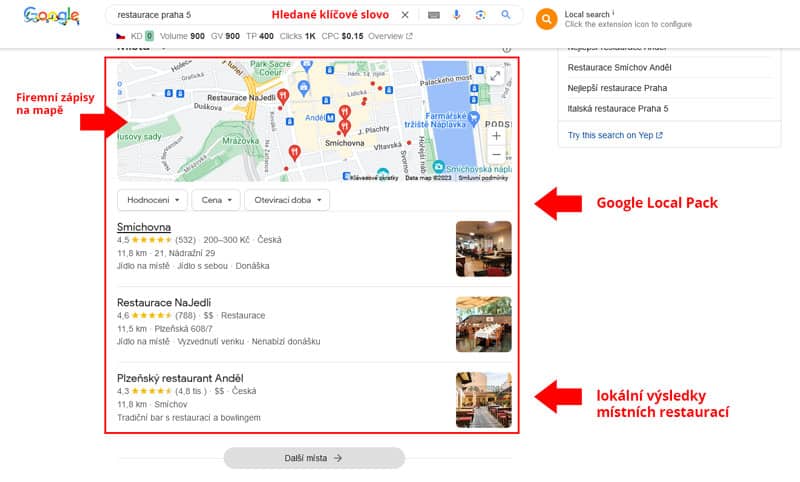This screenshot has width=800, height=482.
Task: Click the Volume 900 statistic
Action: point(182,36)
